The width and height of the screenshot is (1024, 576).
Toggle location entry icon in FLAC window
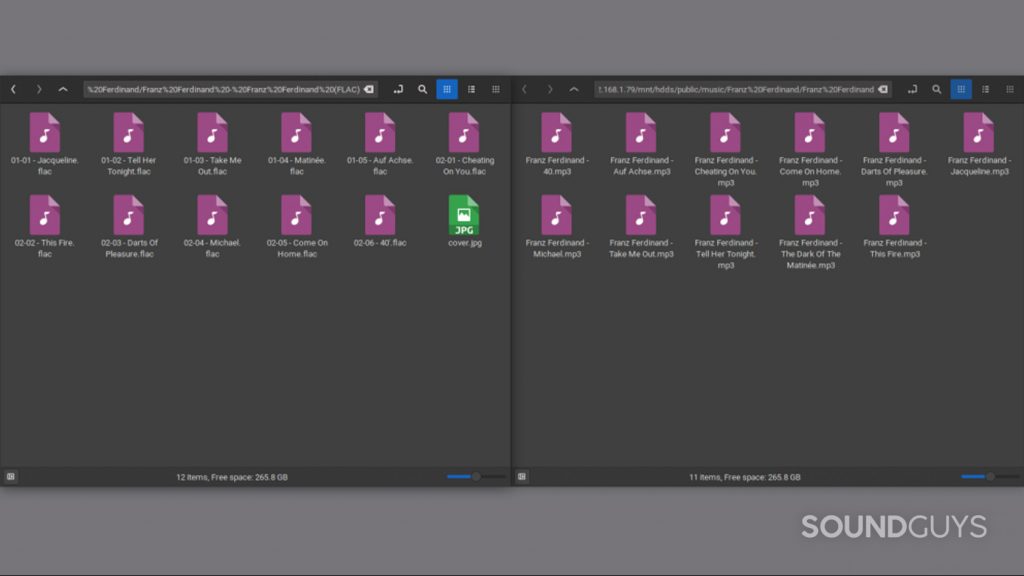[398, 89]
